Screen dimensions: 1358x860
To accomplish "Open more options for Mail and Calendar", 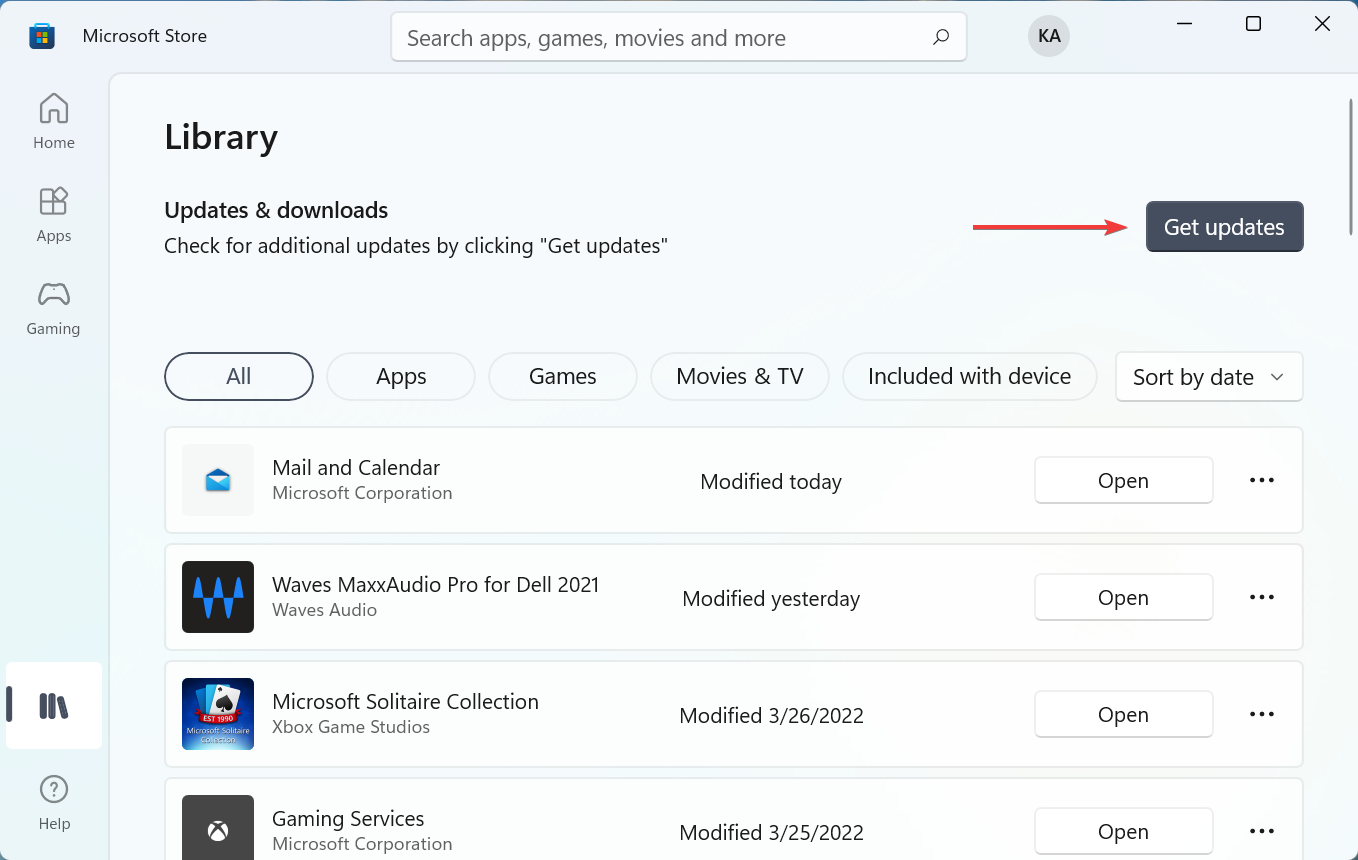I will point(1261,480).
